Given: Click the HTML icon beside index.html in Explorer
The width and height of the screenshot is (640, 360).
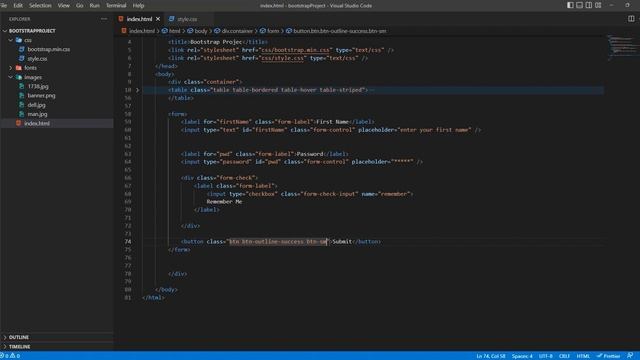Looking at the screenshot, I should [x=18, y=123].
